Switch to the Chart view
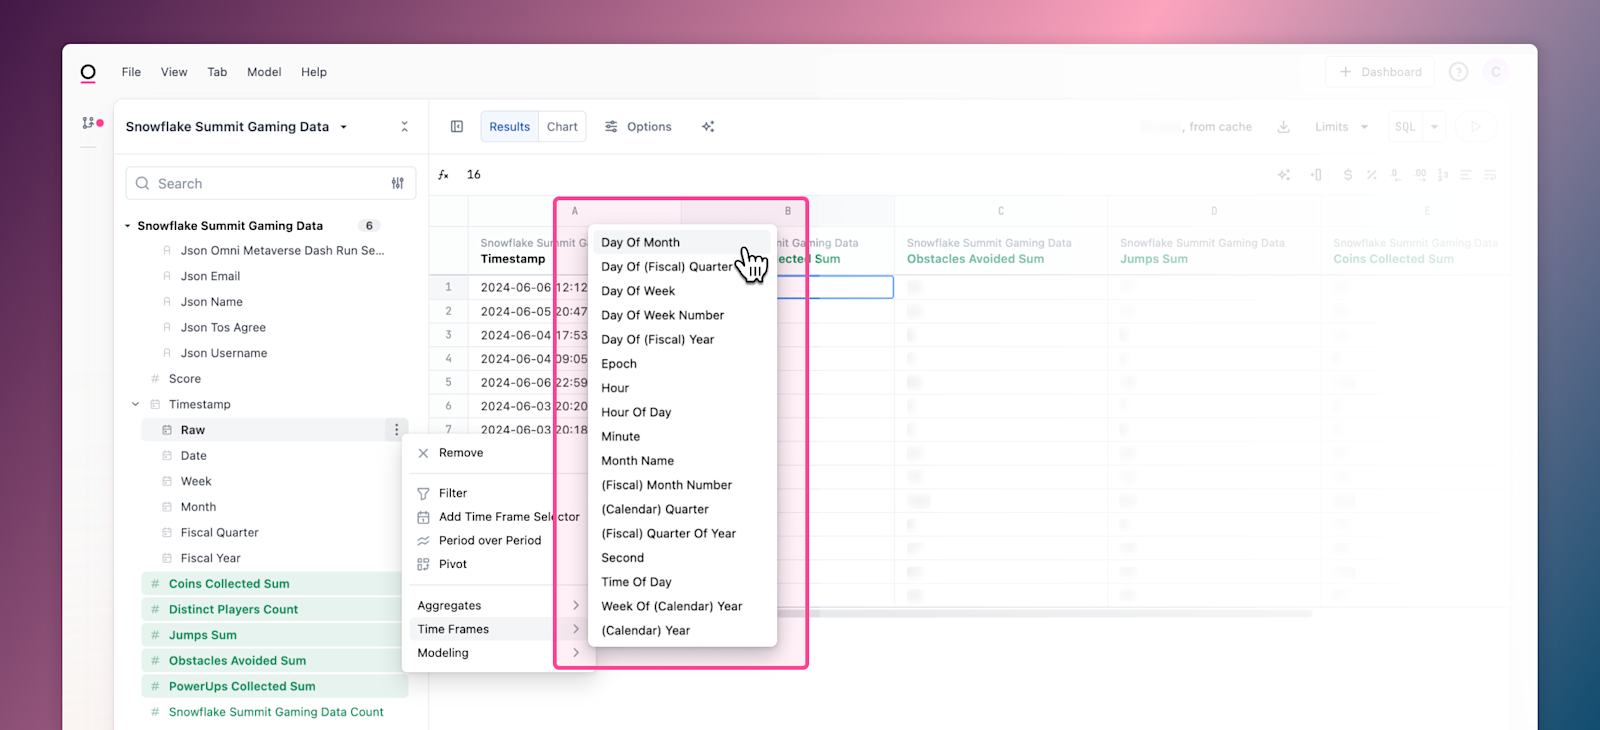This screenshot has width=1600, height=730. click(562, 127)
